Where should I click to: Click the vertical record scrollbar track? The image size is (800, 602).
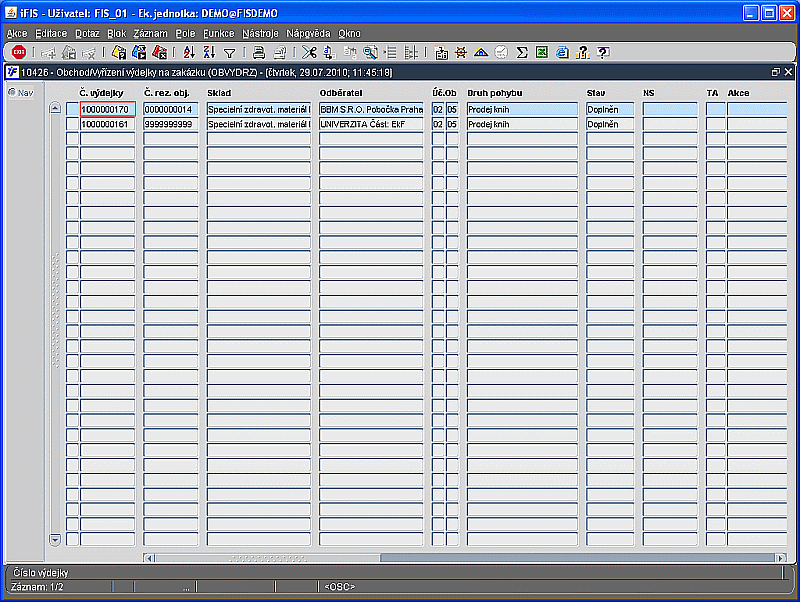[55, 323]
